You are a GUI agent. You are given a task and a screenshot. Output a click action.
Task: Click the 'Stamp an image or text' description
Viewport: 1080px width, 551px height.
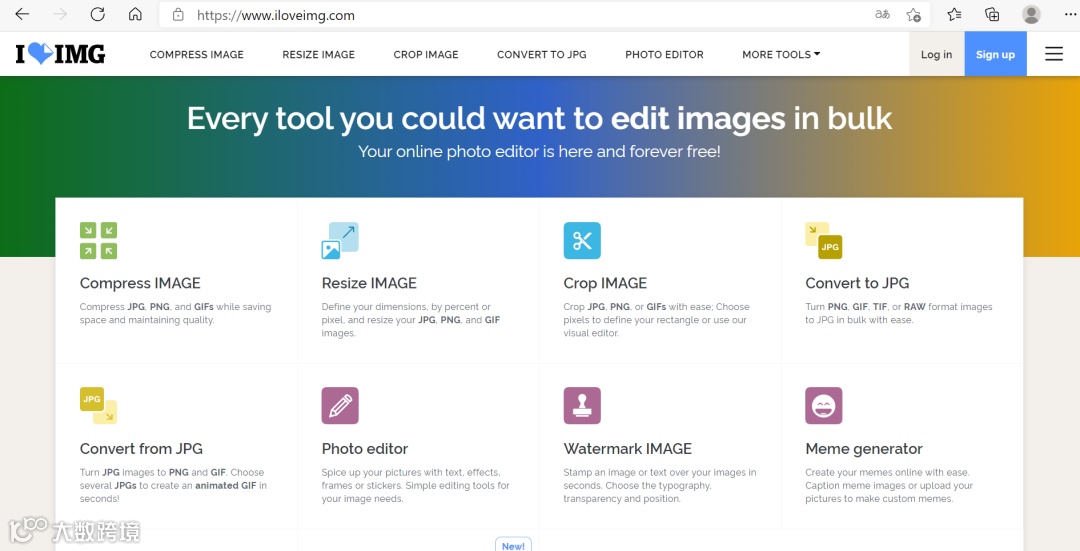coord(660,485)
